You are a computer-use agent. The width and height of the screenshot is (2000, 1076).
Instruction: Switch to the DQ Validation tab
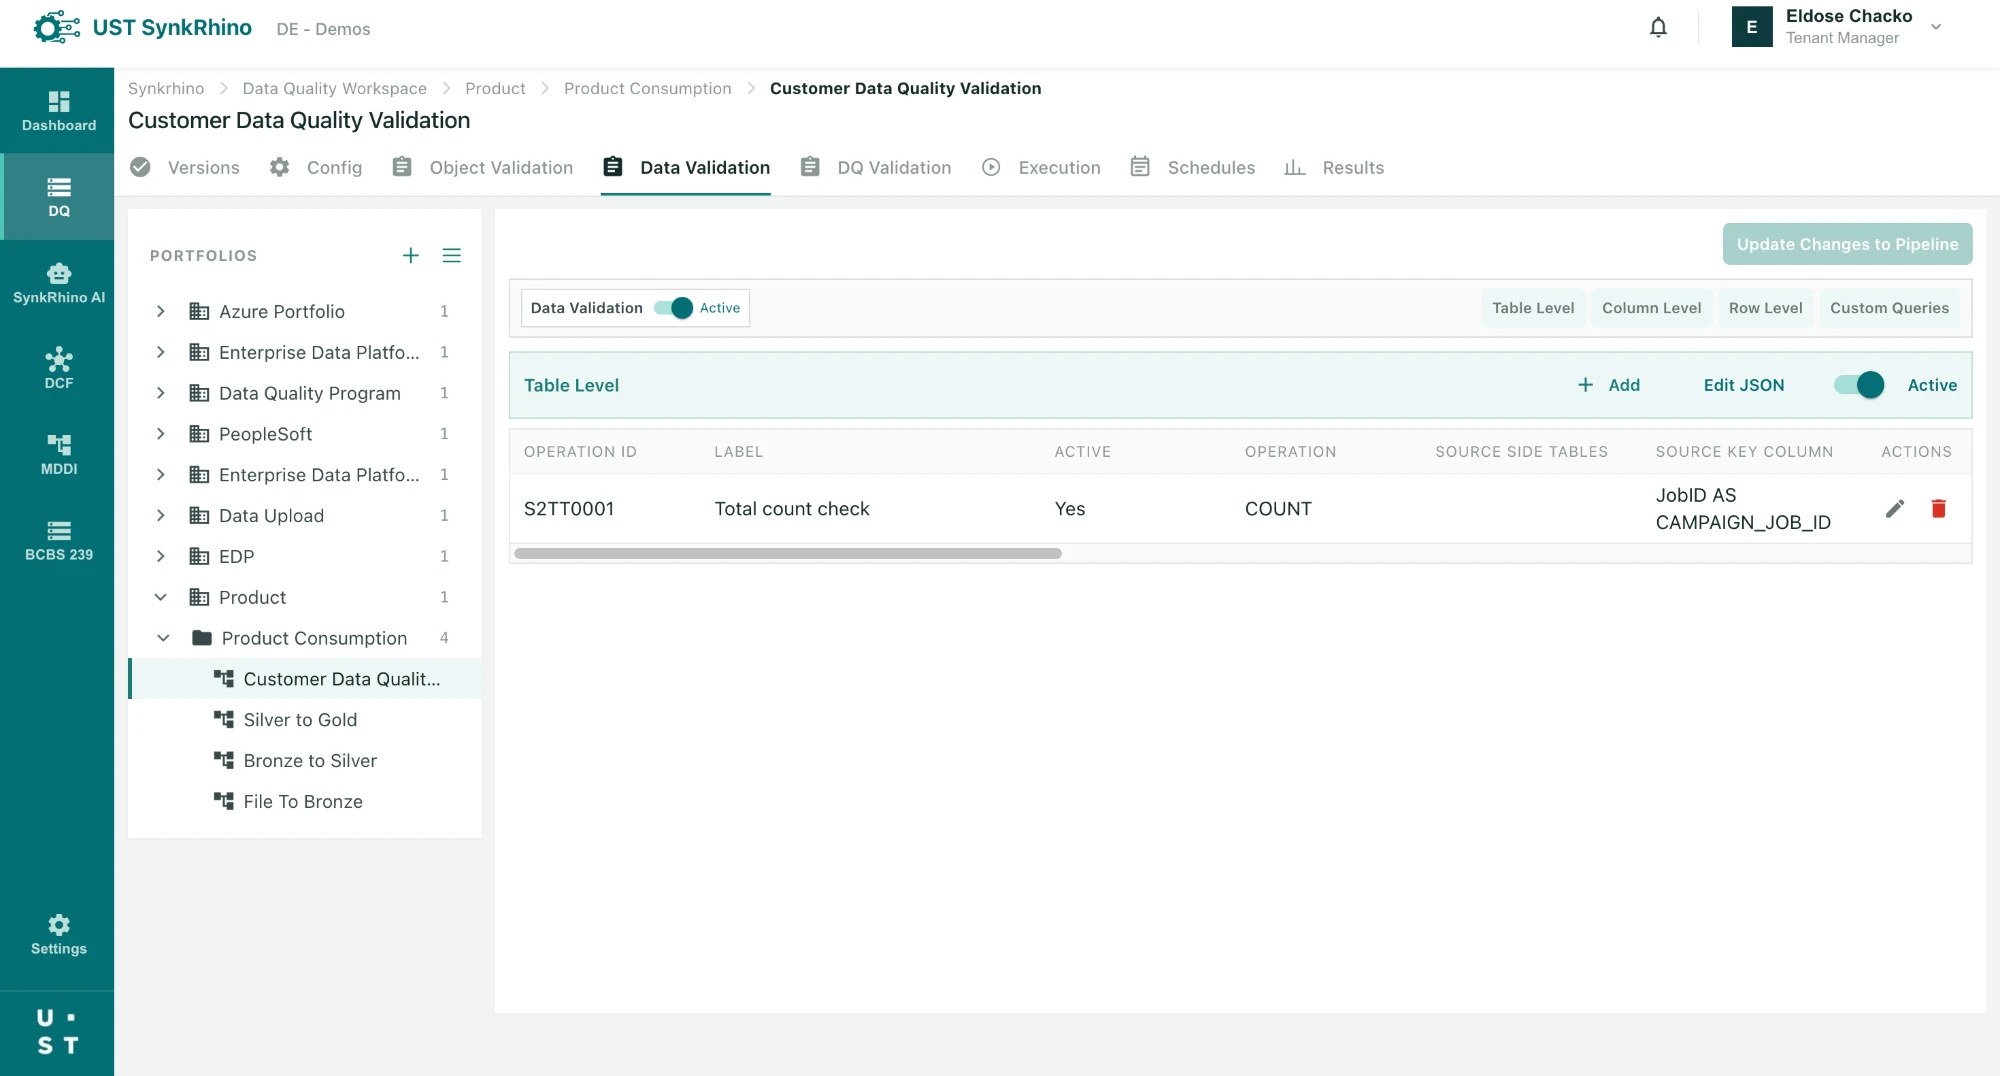875,168
